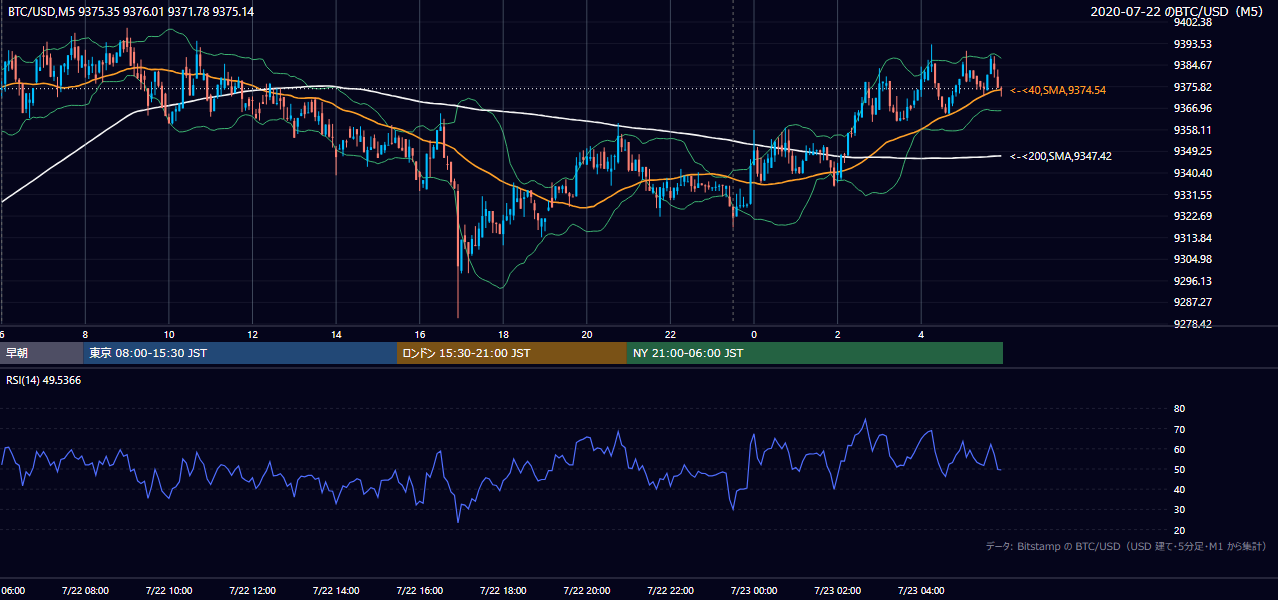Click RSI scale level 70
The image size is (1278, 600).
pyautogui.click(x=1179, y=429)
